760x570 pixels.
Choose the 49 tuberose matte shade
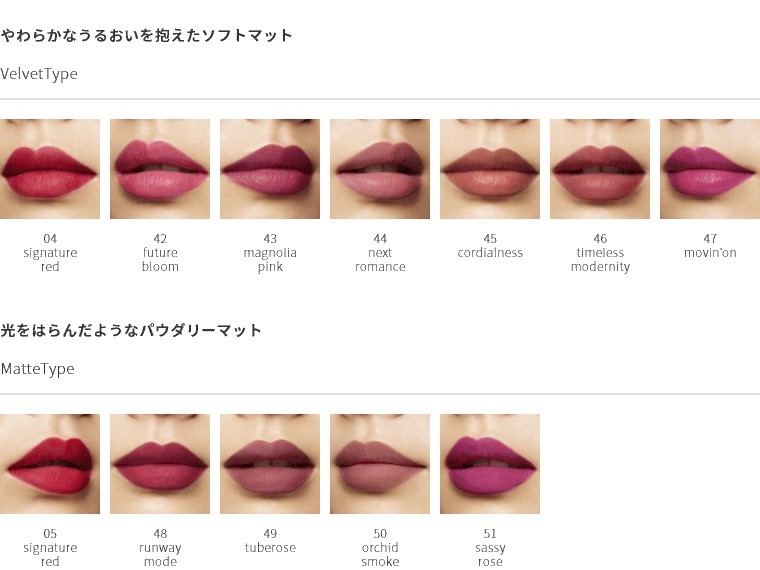pos(270,464)
